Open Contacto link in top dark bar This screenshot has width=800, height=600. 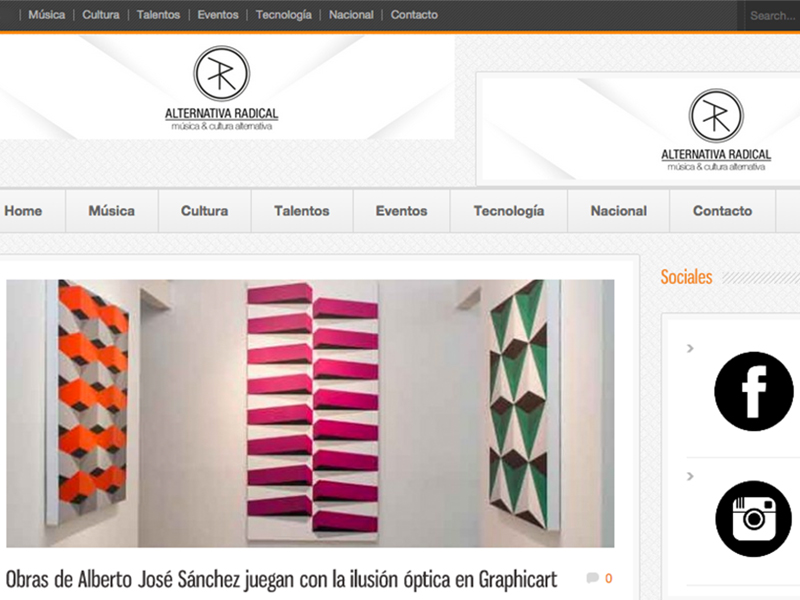pos(414,15)
